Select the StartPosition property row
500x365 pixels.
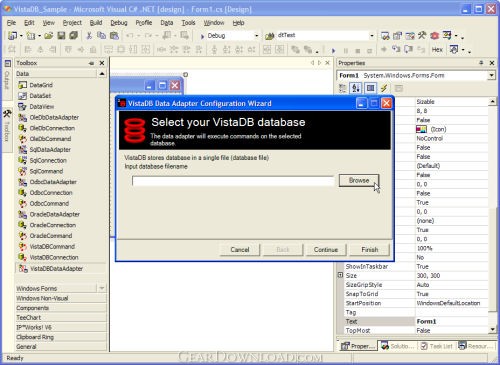tap(416, 303)
